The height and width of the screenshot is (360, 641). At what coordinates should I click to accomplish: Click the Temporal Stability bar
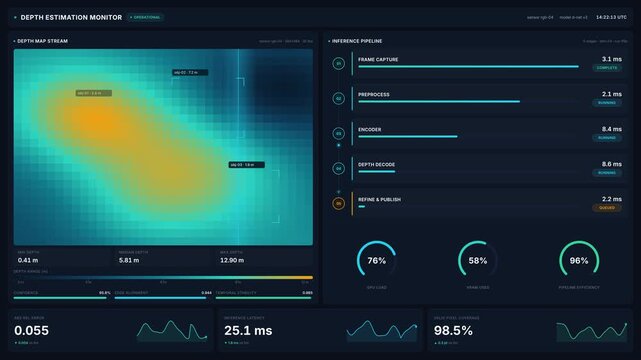point(264,298)
